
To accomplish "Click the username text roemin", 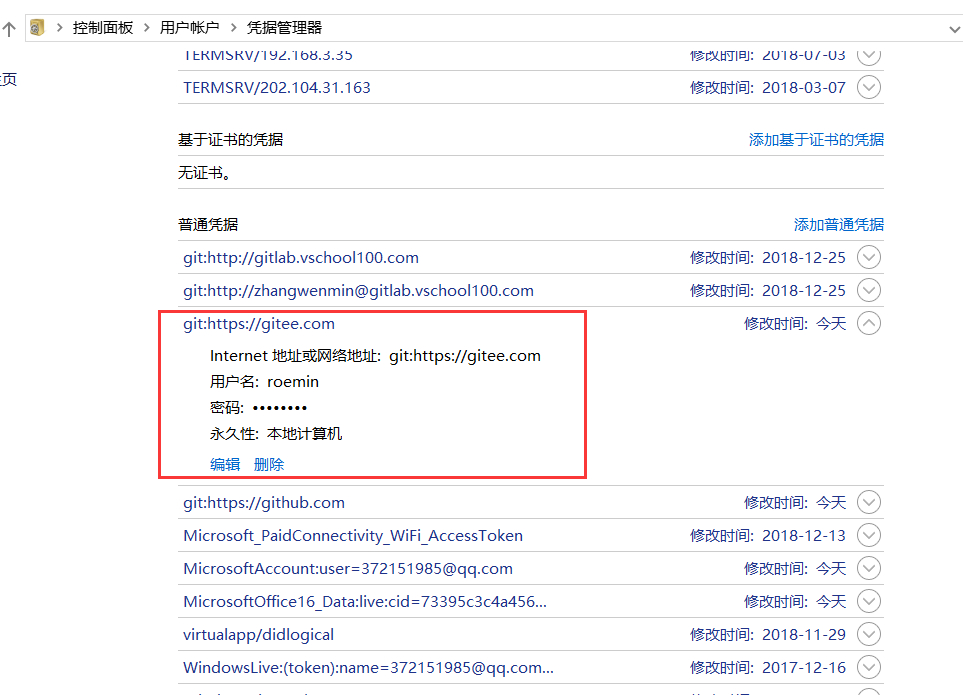I will tap(293, 382).
